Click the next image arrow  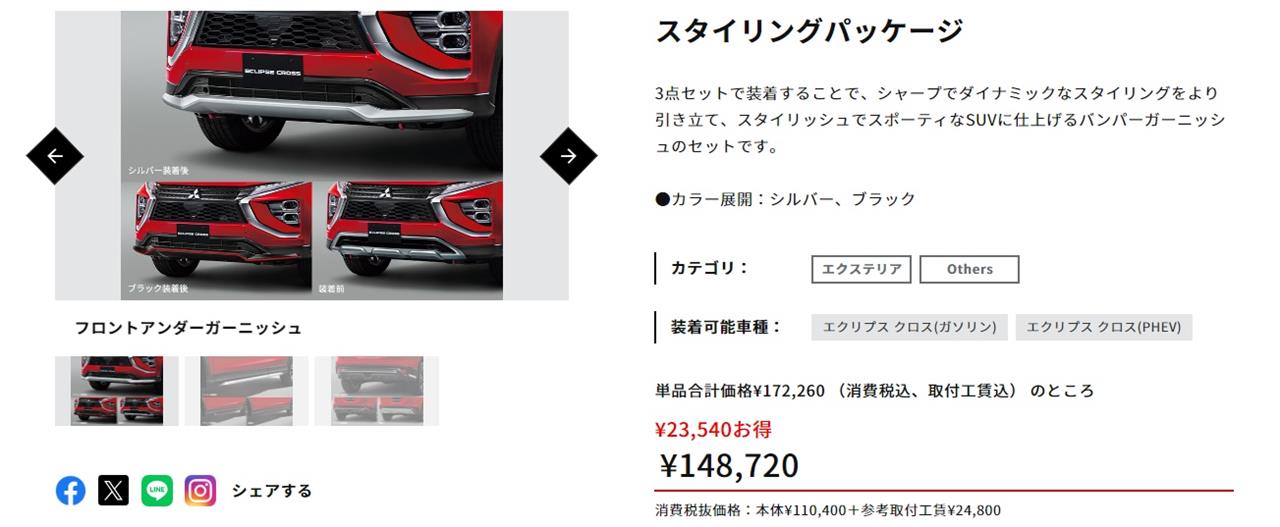tap(568, 156)
